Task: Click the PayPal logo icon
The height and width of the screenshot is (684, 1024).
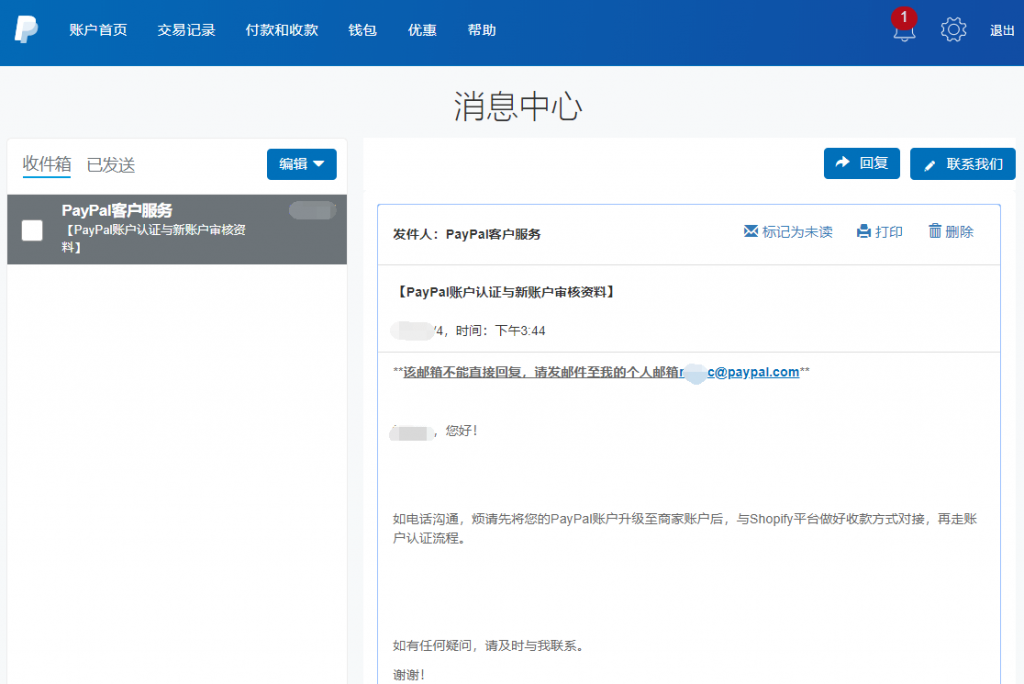Action: (26, 29)
